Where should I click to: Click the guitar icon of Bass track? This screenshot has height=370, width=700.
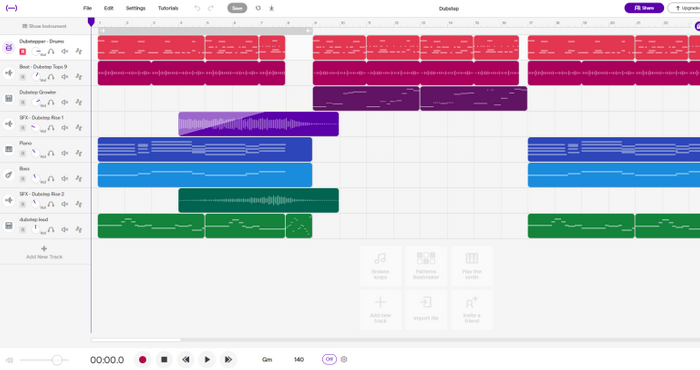pos(8,175)
